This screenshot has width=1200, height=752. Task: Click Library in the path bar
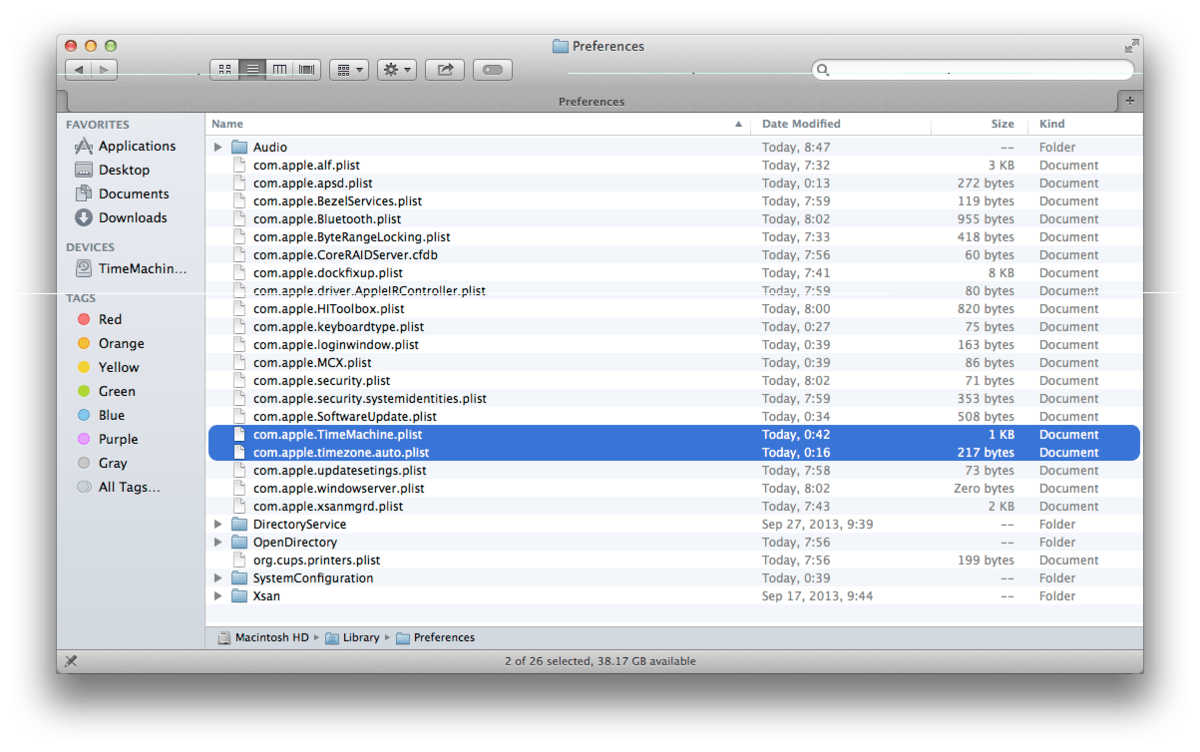352,638
